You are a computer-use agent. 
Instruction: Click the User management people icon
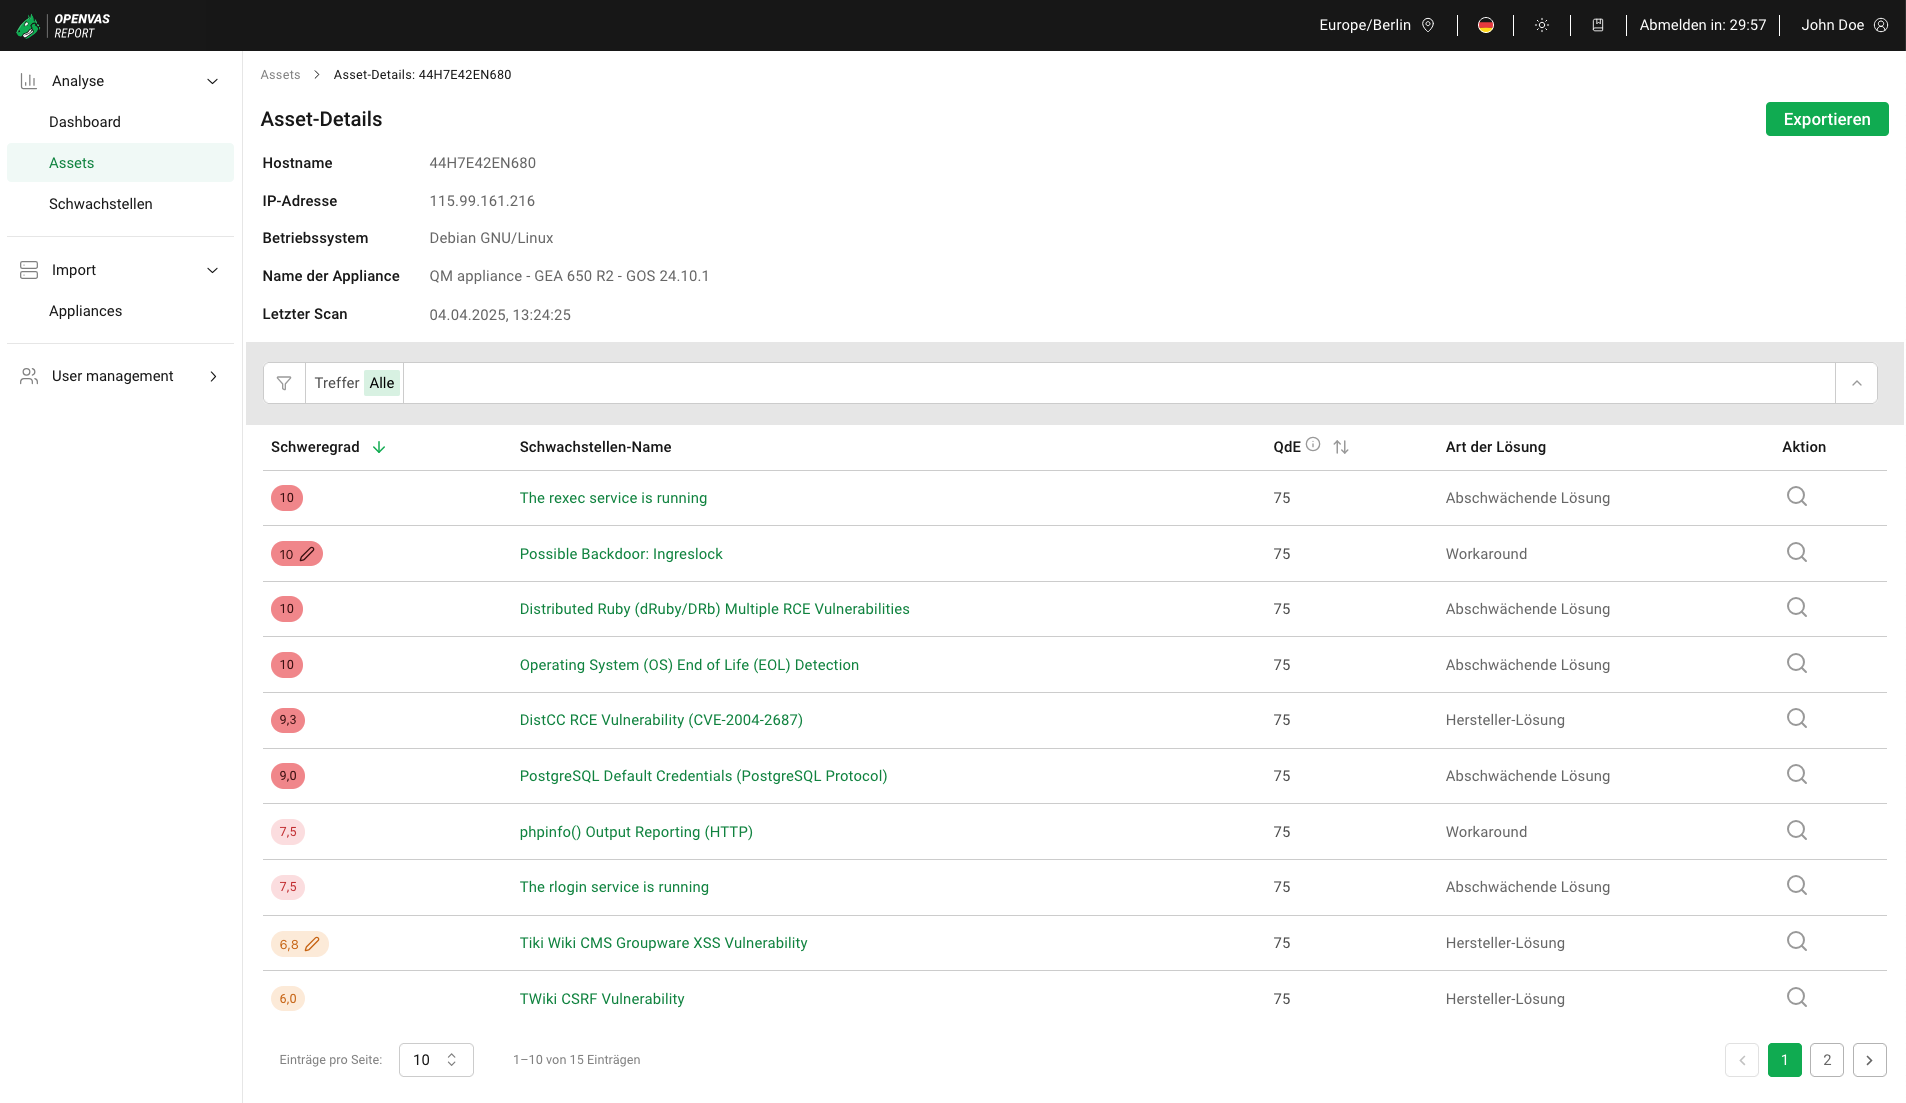coord(29,376)
